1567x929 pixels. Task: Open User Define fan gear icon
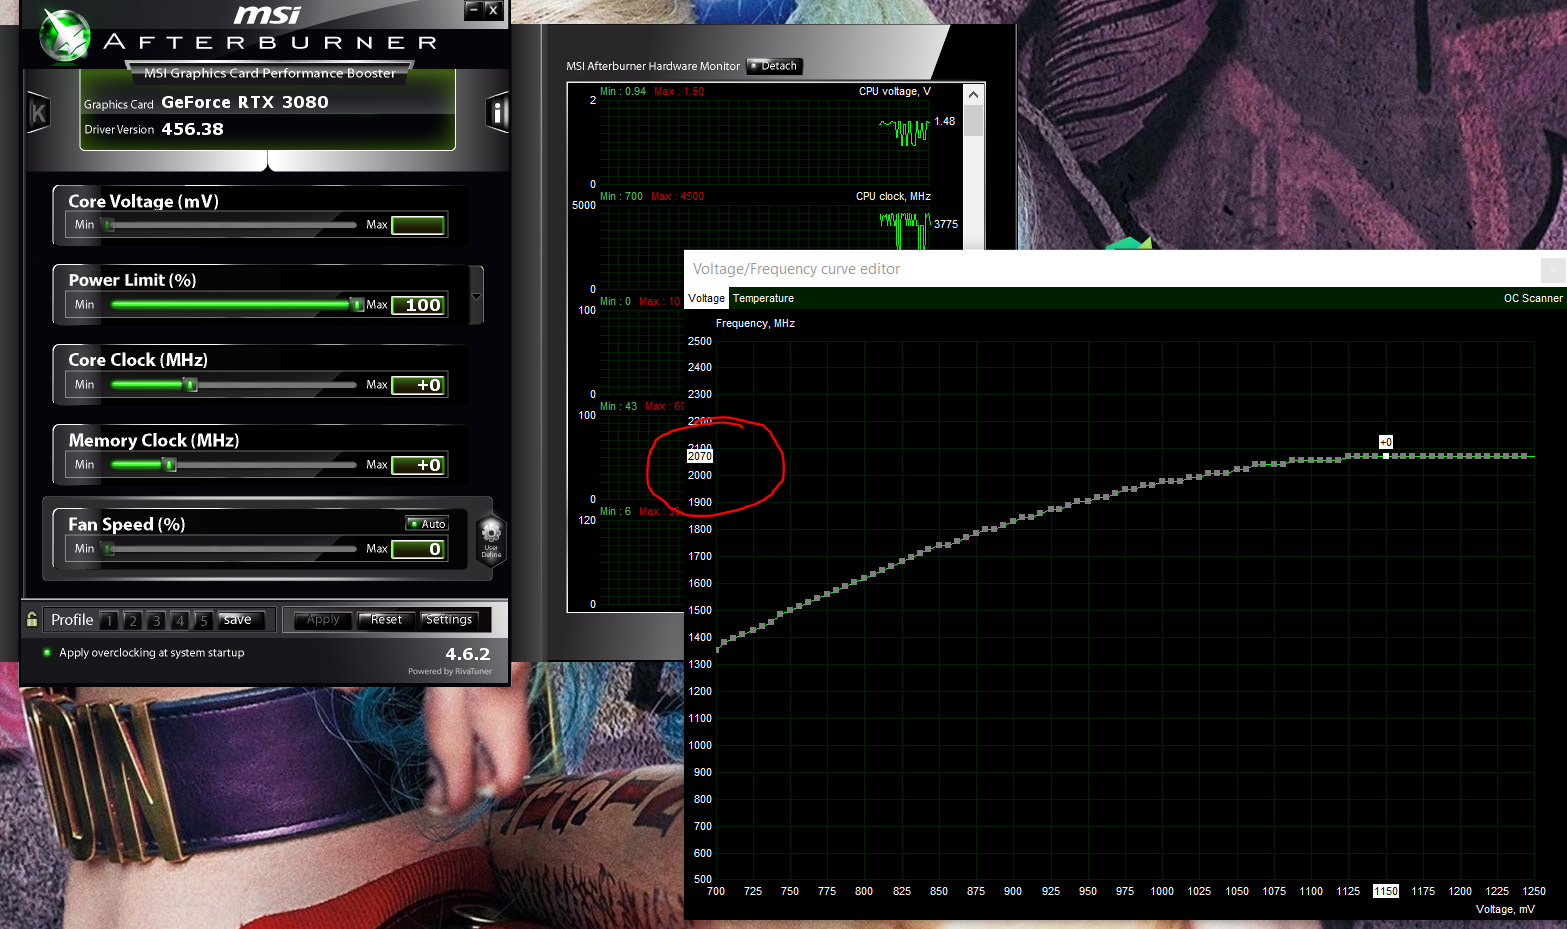[491, 540]
